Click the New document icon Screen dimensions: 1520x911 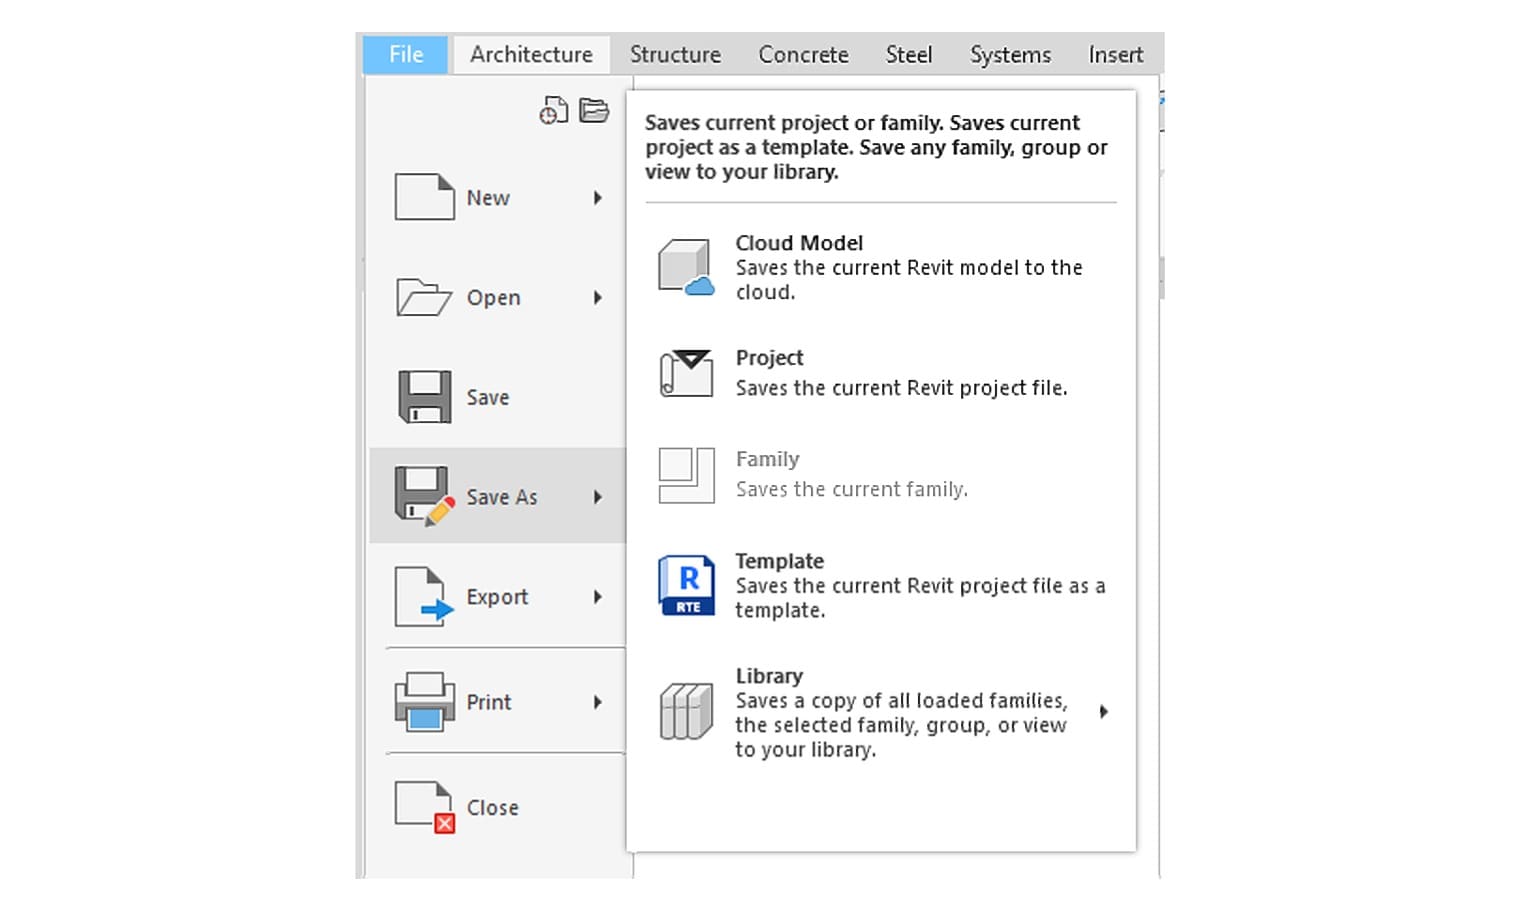coord(424,197)
